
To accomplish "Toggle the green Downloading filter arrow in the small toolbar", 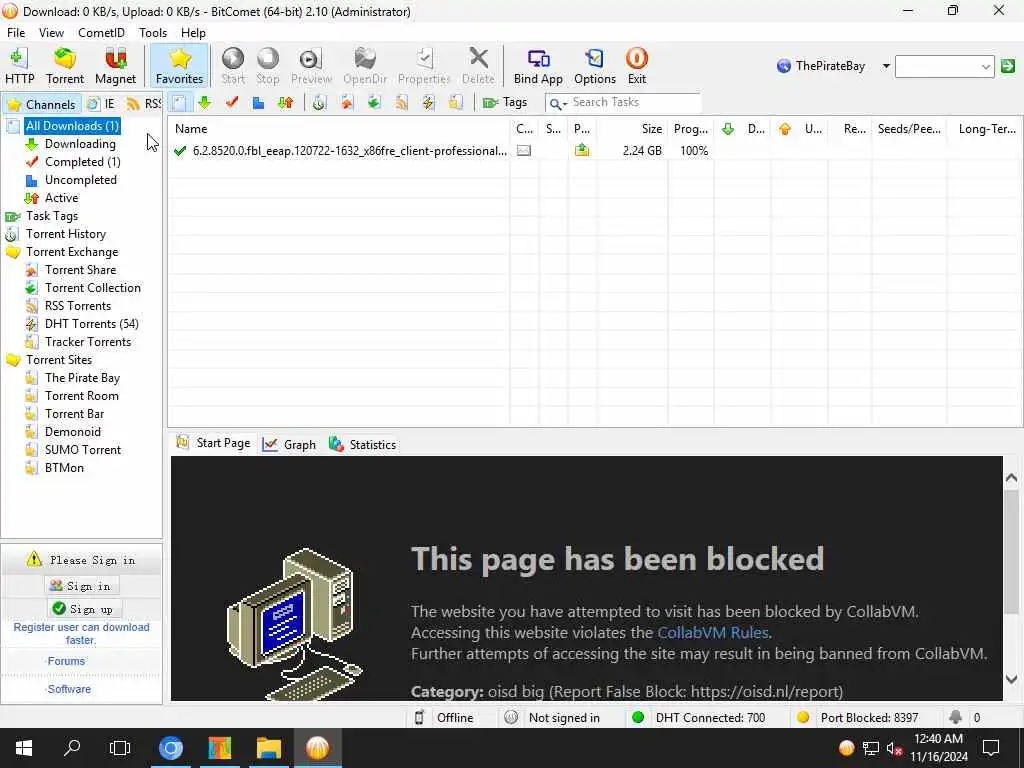I will point(204,103).
